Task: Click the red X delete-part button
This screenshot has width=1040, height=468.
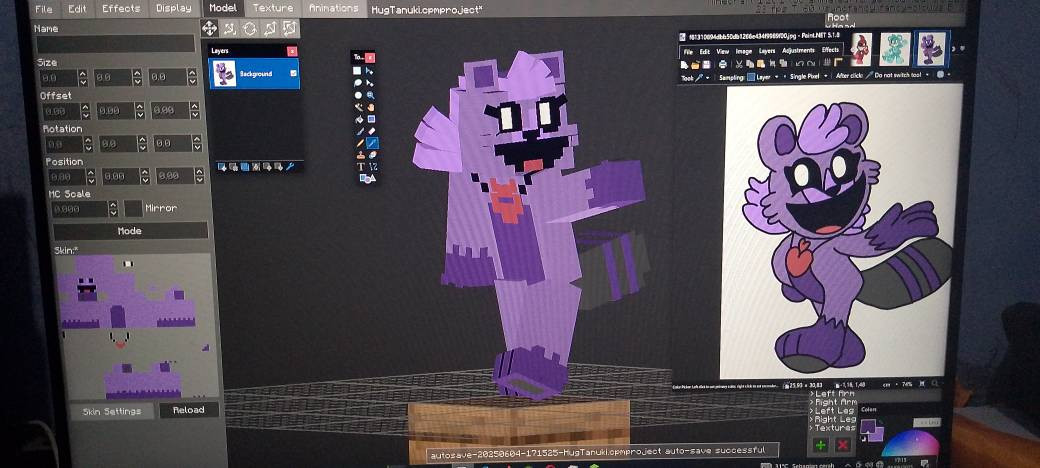Action: [x=843, y=445]
